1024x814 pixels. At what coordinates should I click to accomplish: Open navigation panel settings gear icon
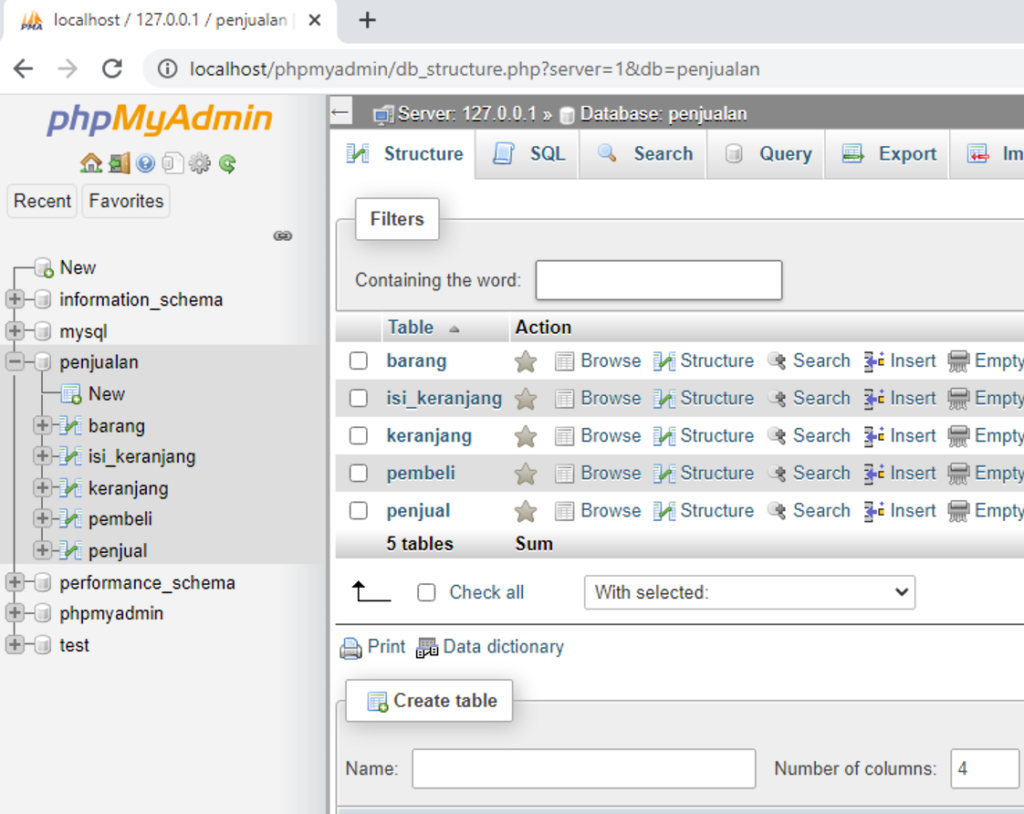[199, 163]
